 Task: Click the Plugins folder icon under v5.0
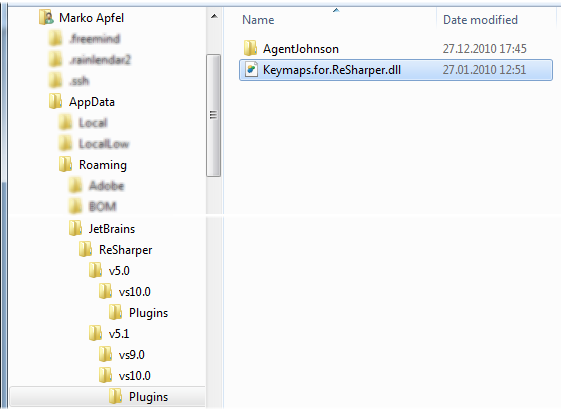click(116, 312)
